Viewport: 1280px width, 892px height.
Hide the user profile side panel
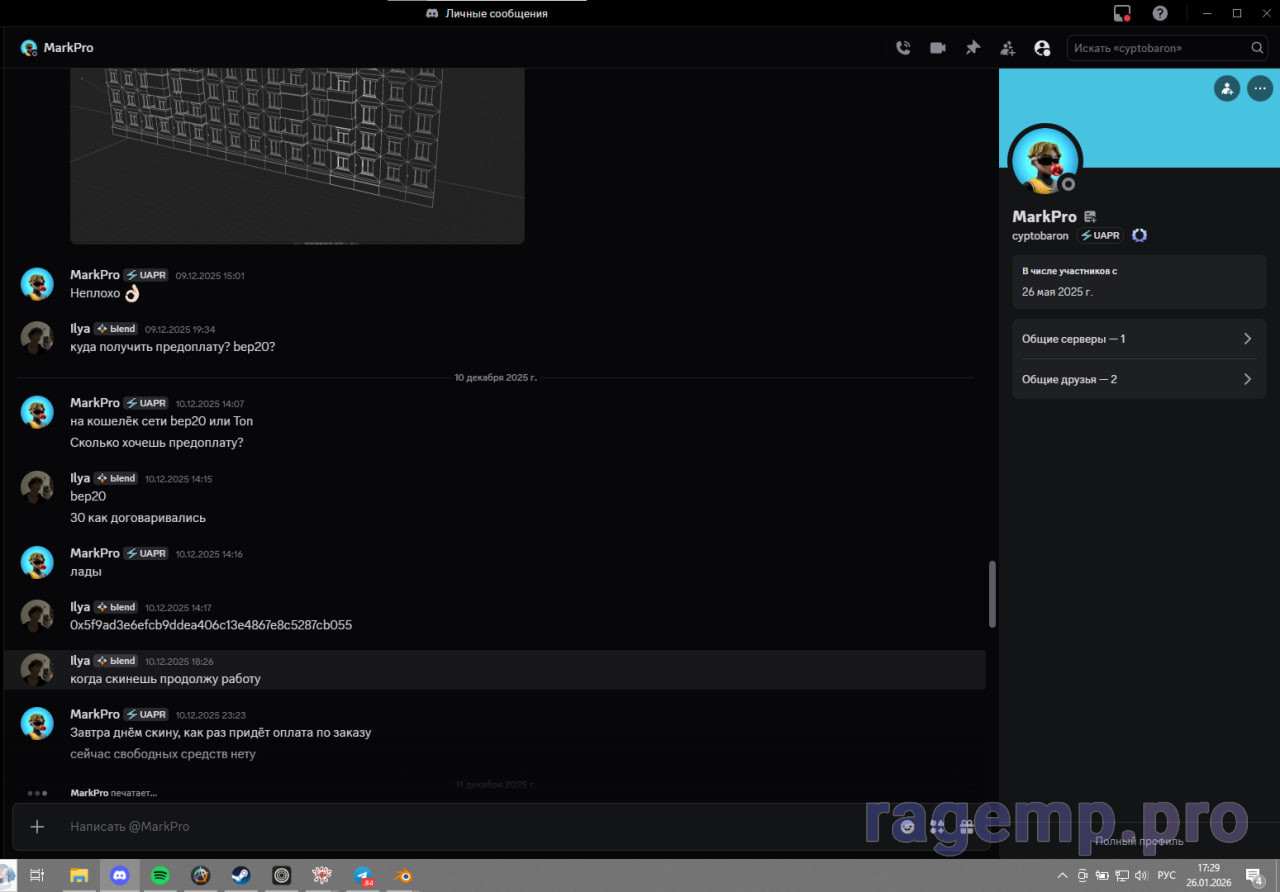pos(1042,48)
